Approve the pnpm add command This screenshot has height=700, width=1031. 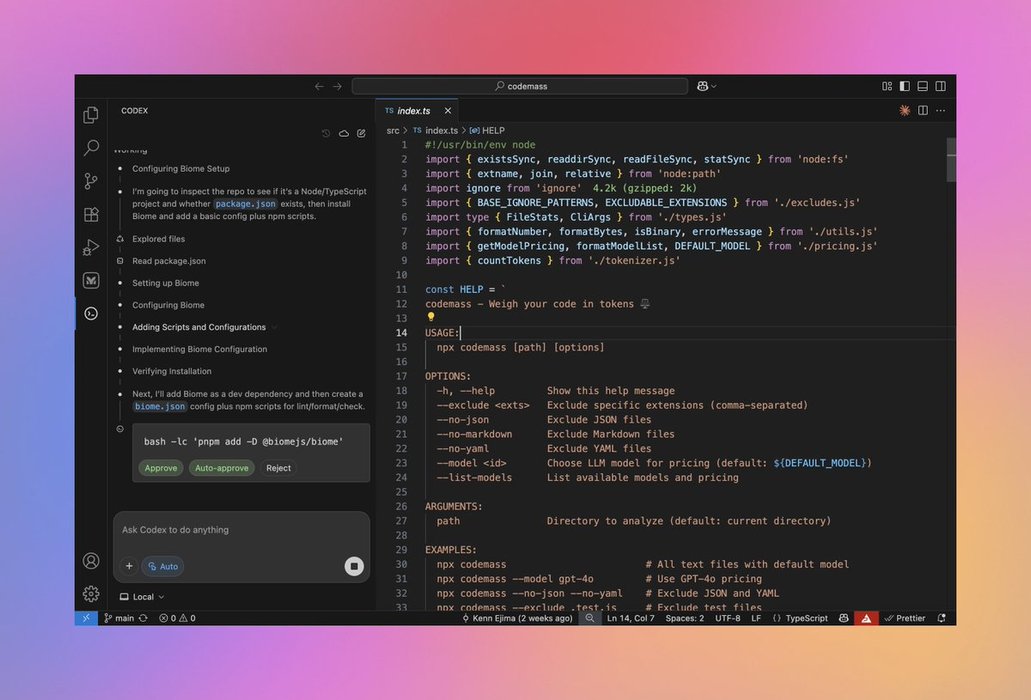[160, 468]
